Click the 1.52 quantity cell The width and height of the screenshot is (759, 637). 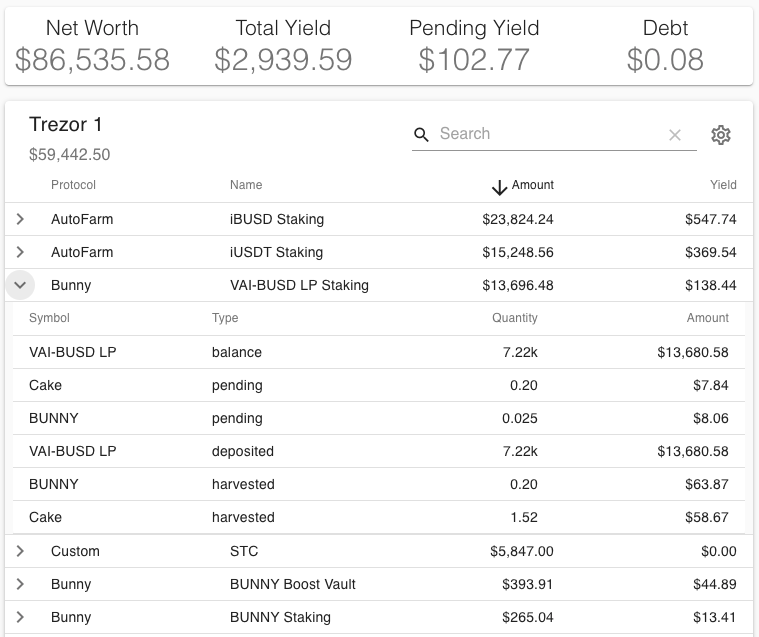coord(524,517)
